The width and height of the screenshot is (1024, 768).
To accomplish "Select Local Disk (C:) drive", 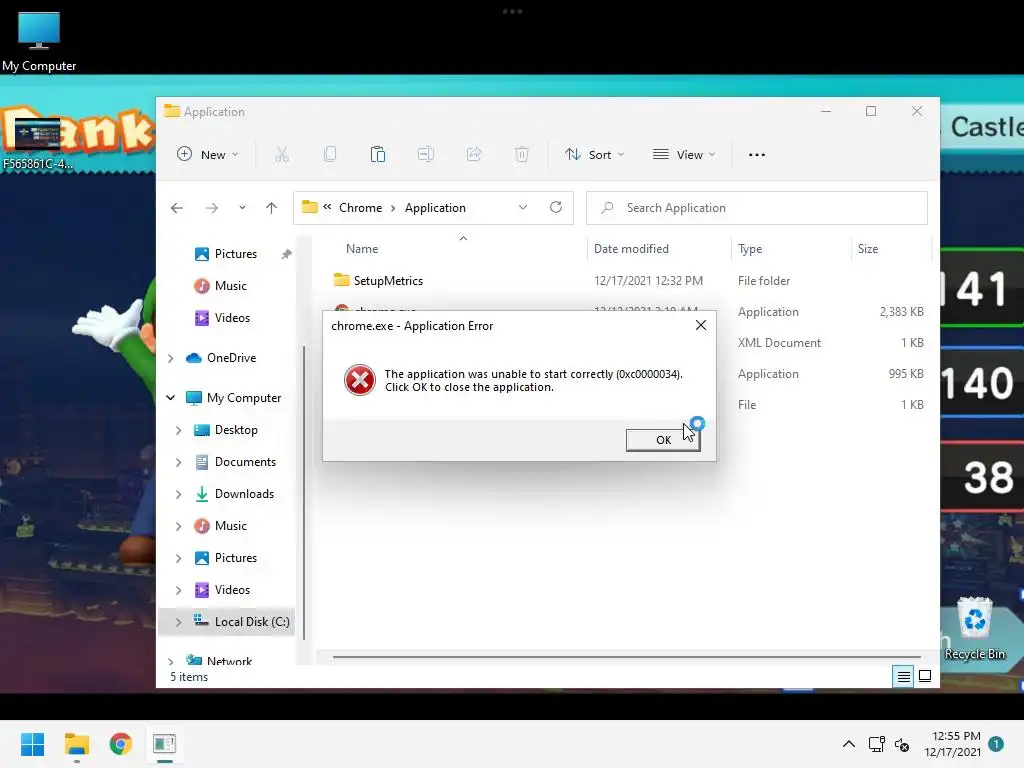I will coord(251,622).
